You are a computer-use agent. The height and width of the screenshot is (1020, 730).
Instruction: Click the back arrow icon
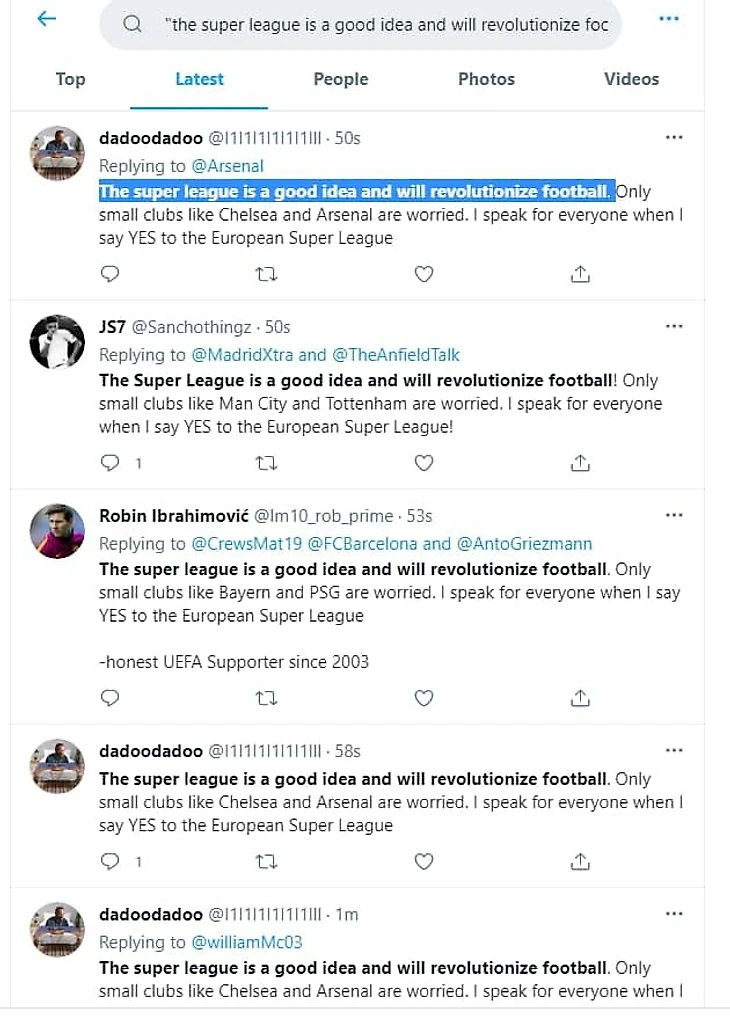(46, 19)
